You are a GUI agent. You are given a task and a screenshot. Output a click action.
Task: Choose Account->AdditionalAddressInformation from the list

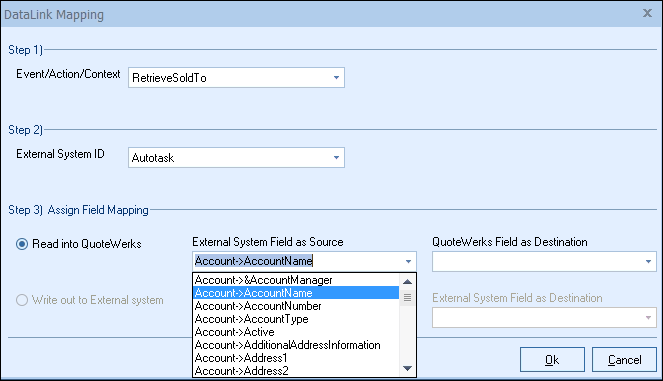tap(296, 345)
